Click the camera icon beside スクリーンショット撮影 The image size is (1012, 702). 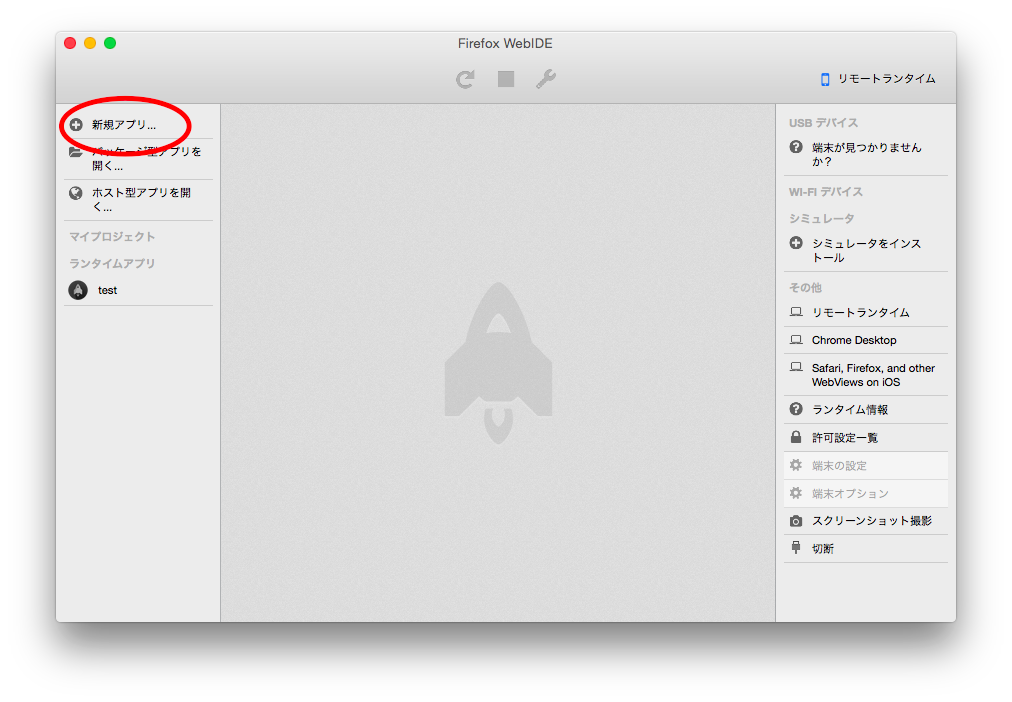[796, 521]
